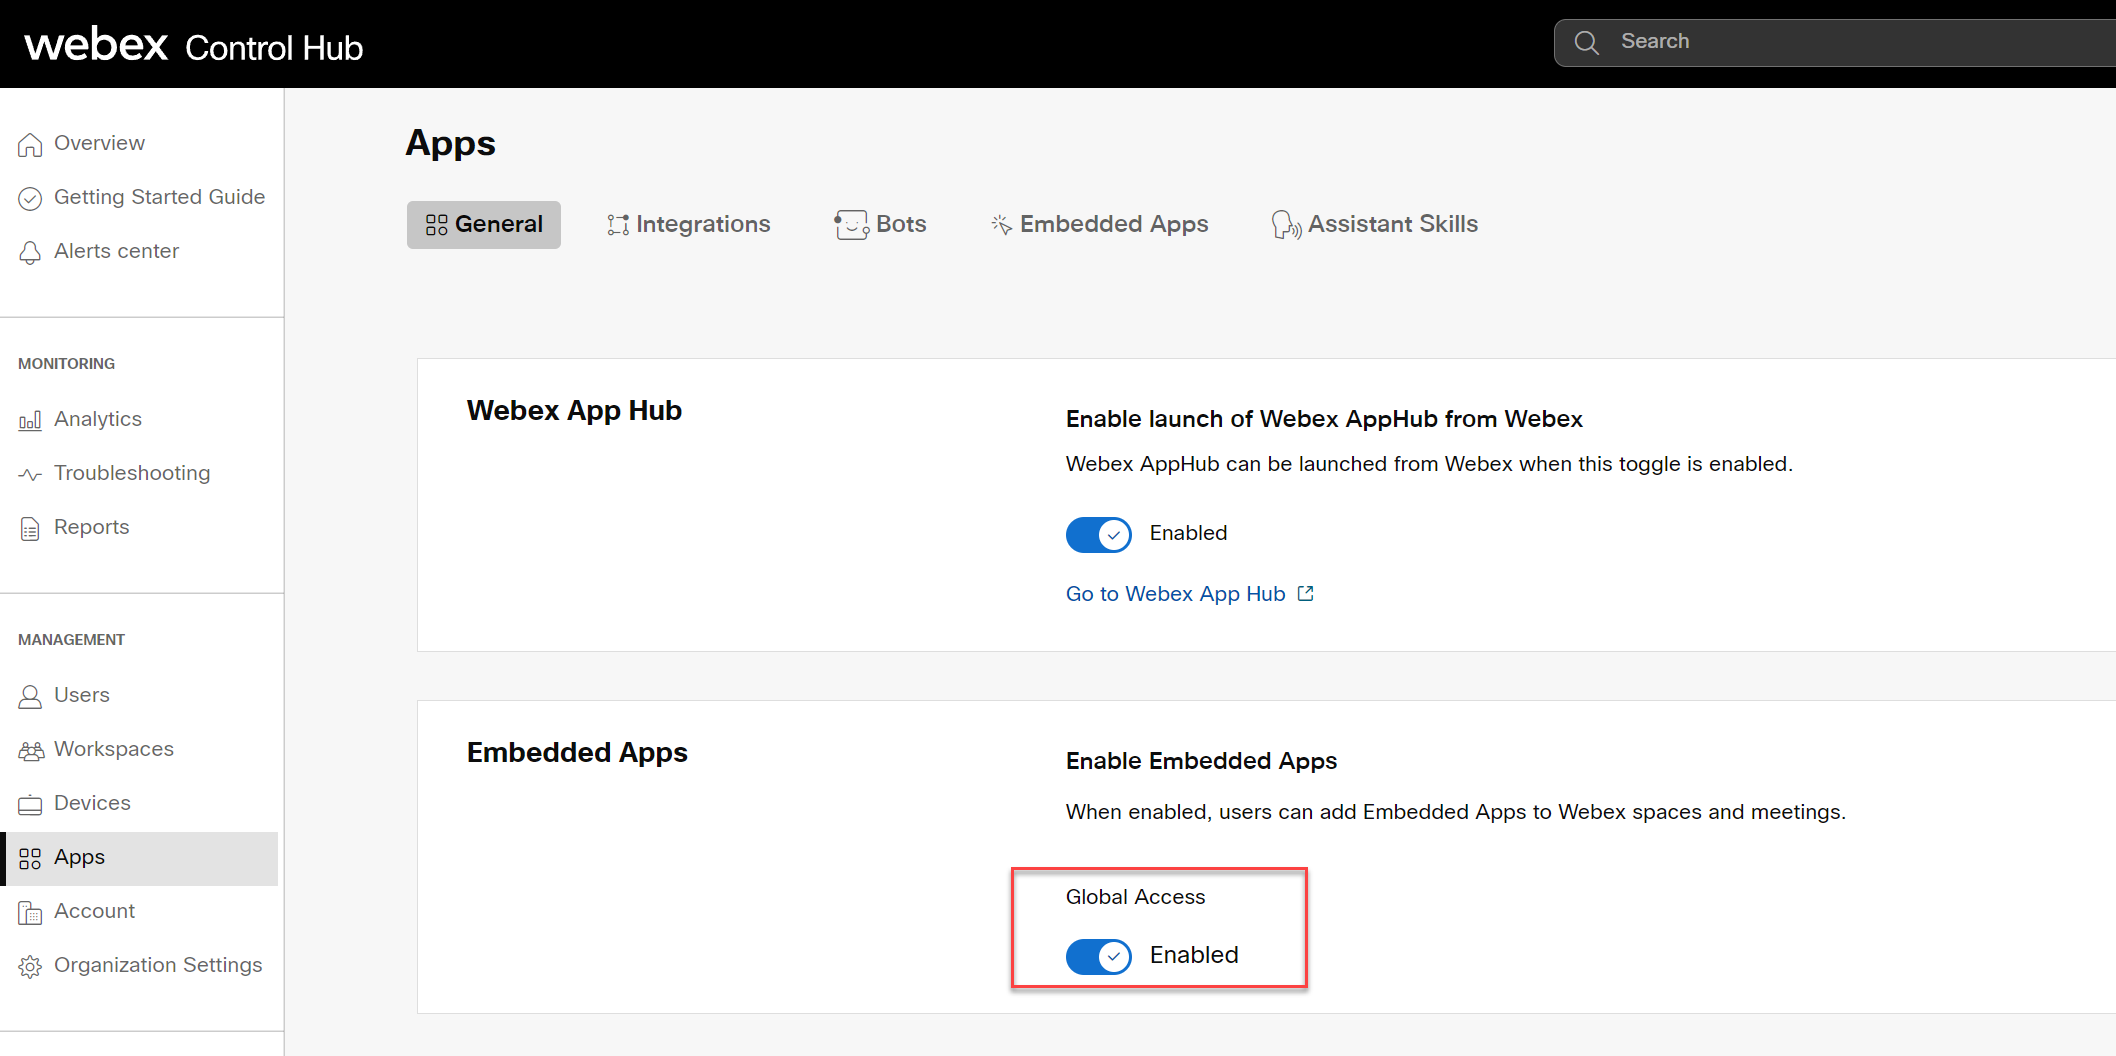
Task: Click the Reports document icon
Action: 30,529
